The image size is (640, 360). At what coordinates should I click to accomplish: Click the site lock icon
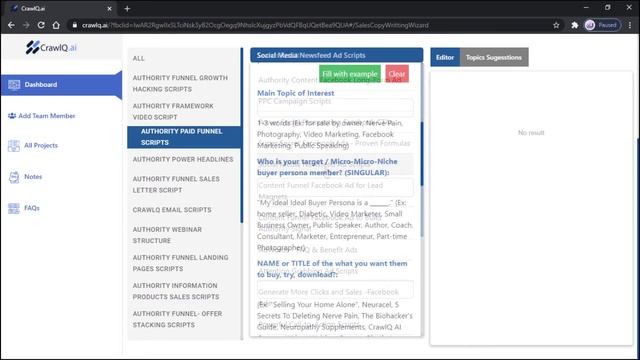[75, 25]
